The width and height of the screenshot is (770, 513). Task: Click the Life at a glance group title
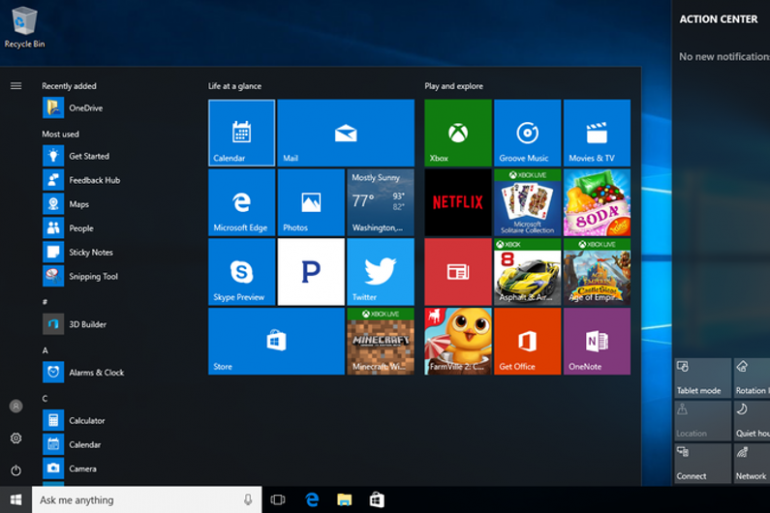click(x=235, y=86)
